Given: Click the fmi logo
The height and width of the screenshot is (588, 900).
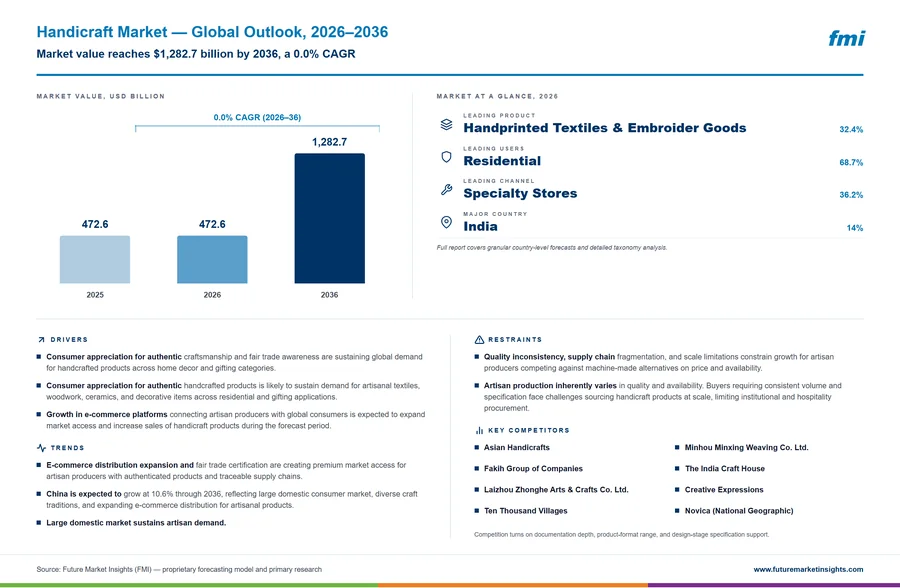Looking at the screenshot, I should [847, 38].
